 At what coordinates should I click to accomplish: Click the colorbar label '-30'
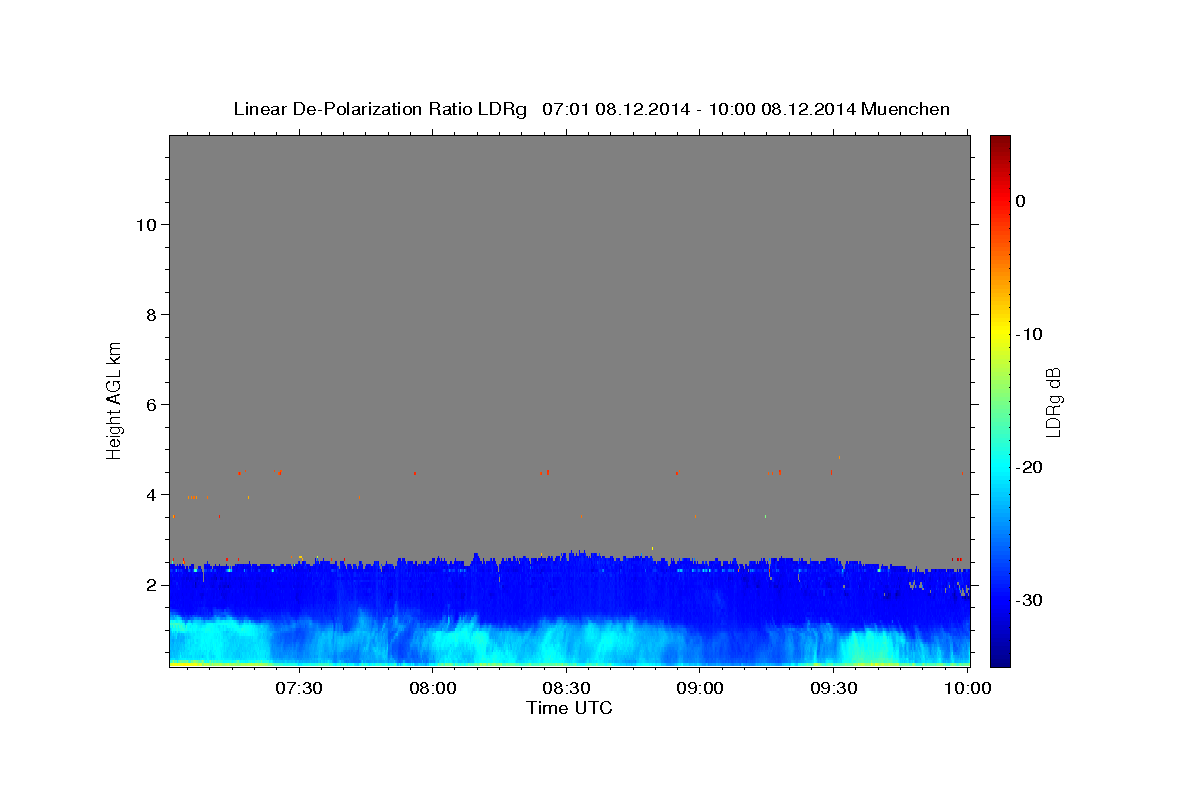coord(1029,600)
